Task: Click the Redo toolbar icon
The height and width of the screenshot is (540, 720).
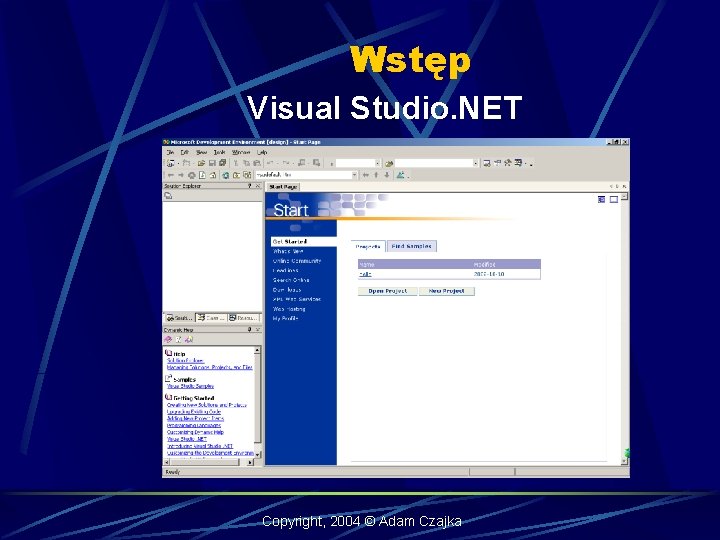Action: coord(286,163)
